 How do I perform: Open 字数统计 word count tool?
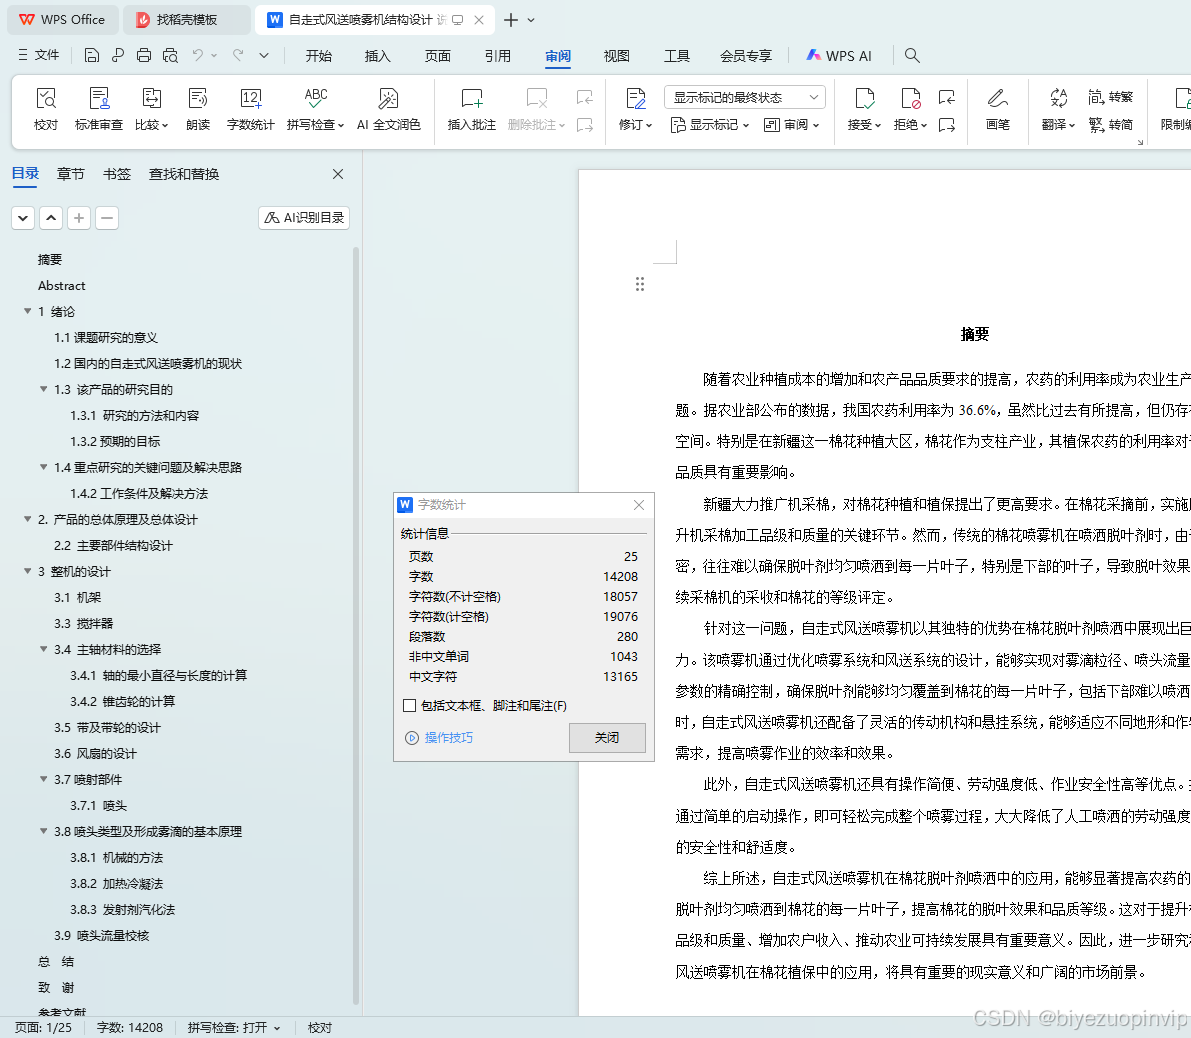pyautogui.click(x=250, y=109)
